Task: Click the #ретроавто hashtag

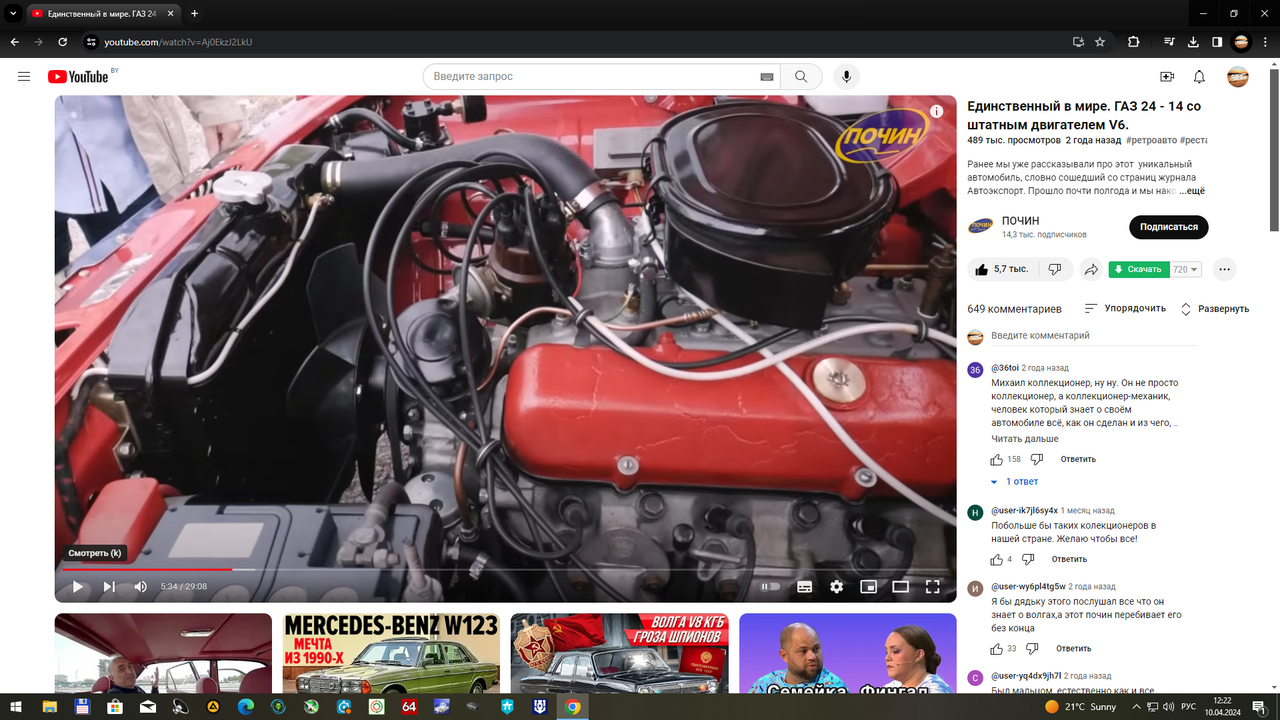Action: pyautogui.click(x=1152, y=141)
